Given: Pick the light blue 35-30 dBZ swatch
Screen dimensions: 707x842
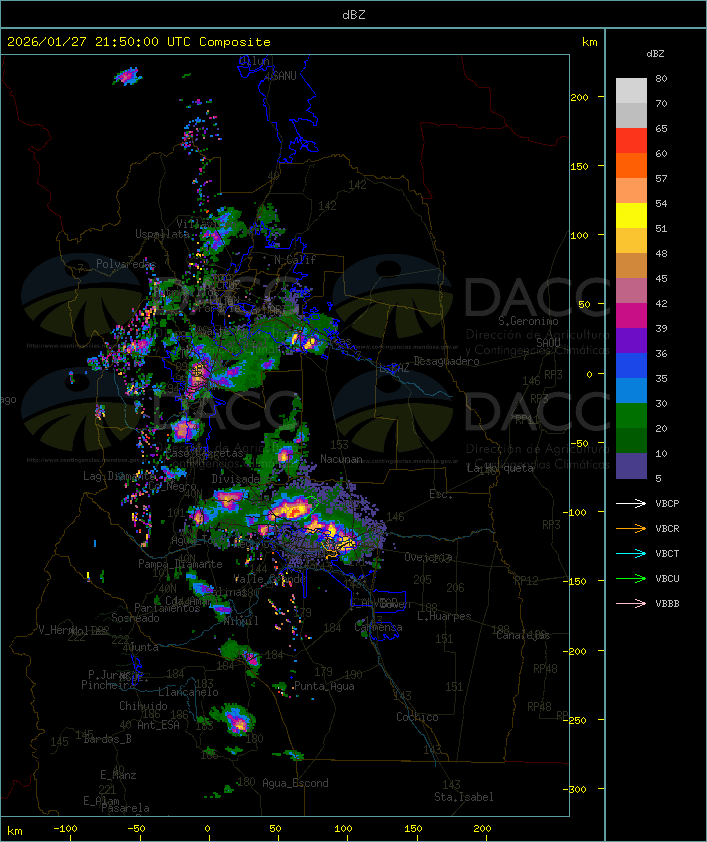Looking at the screenshot, I should [631, 391].
